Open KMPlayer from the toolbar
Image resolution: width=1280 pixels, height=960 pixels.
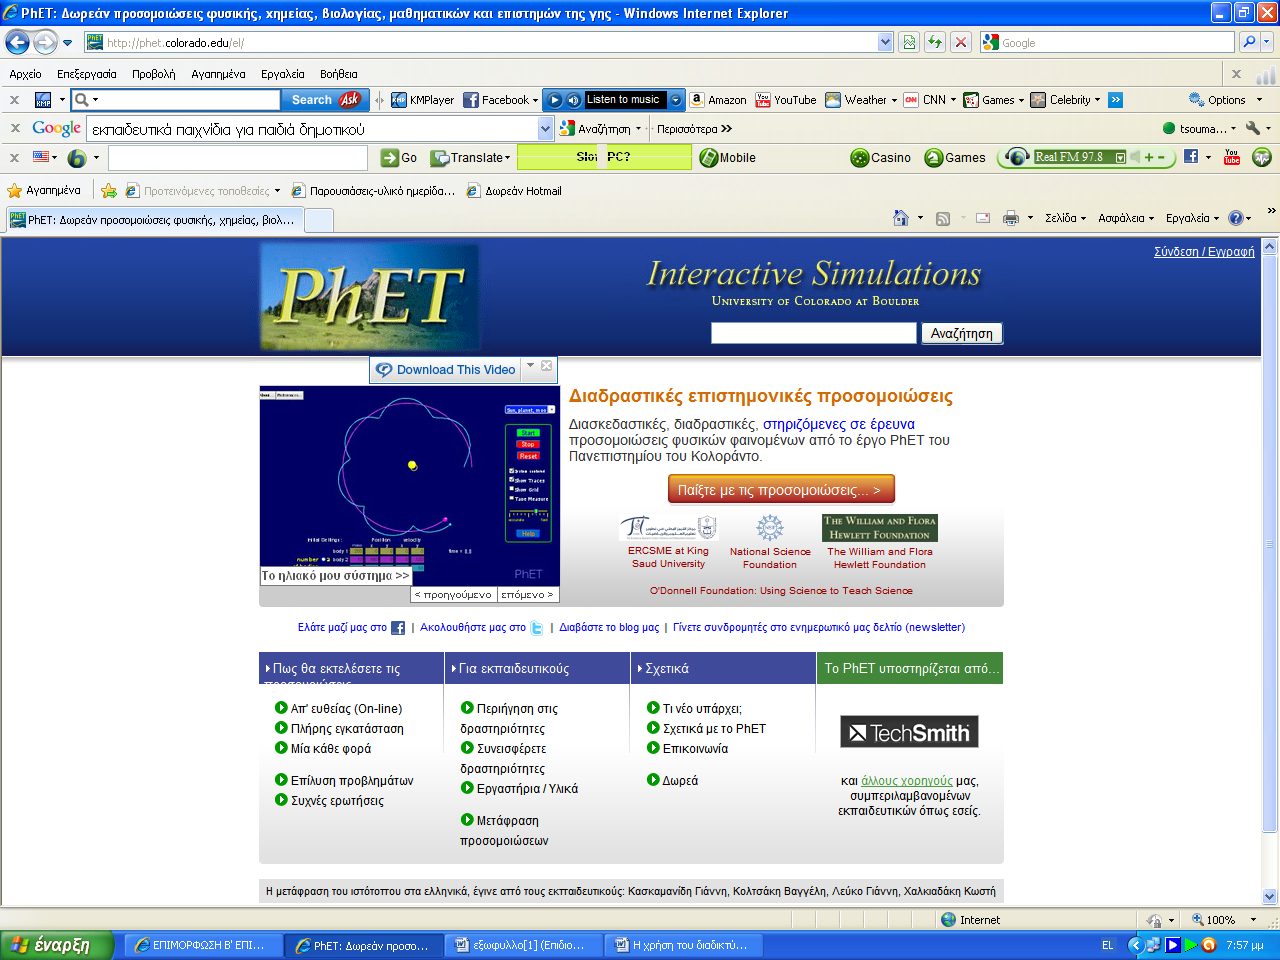point(422,100)
